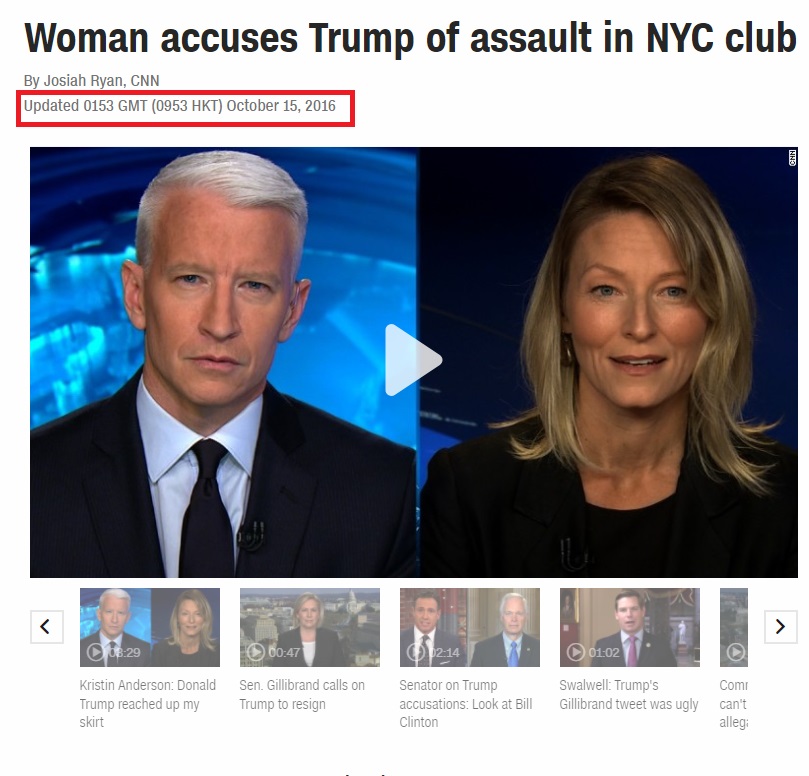Open the Sen. Gillibrand video thumbnail

point(310,627)
